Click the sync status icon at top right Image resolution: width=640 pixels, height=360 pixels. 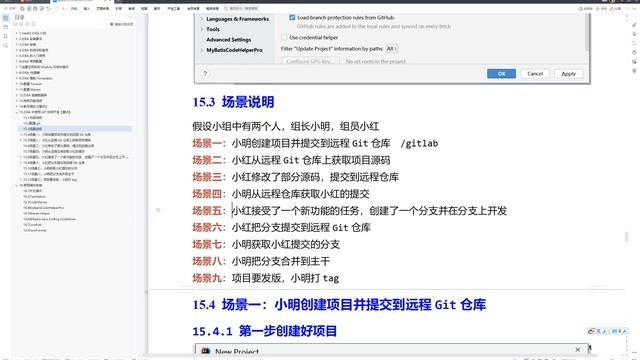point(585,9)
